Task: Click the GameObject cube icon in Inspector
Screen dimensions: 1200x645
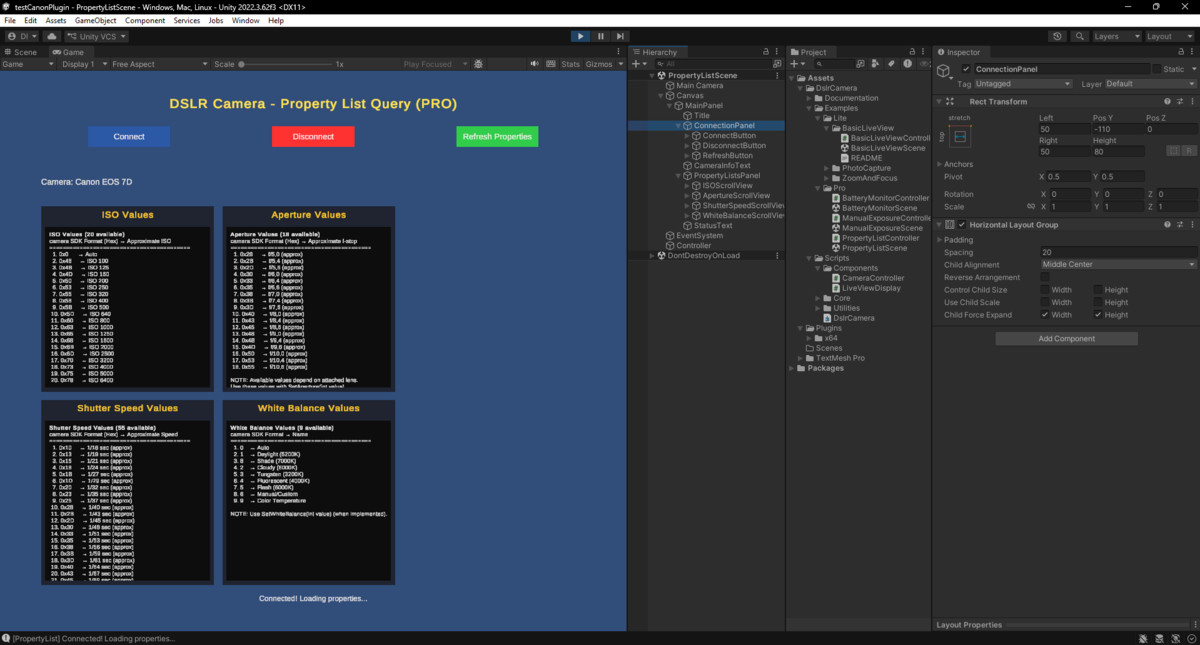Action: tap(945, 70)
